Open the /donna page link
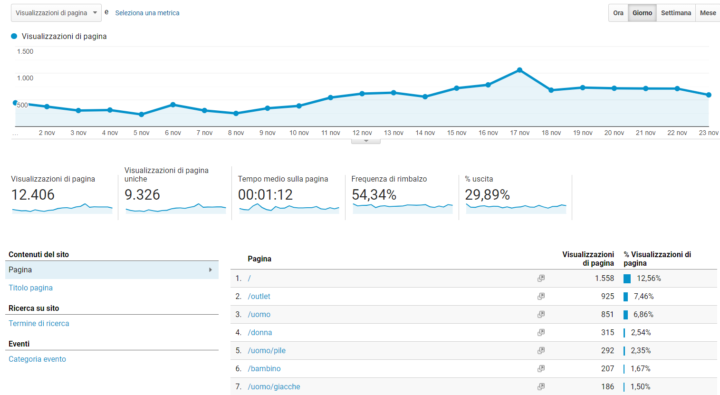Image resolution: width=720 pixels, height=395 pixels. (260, 332)
